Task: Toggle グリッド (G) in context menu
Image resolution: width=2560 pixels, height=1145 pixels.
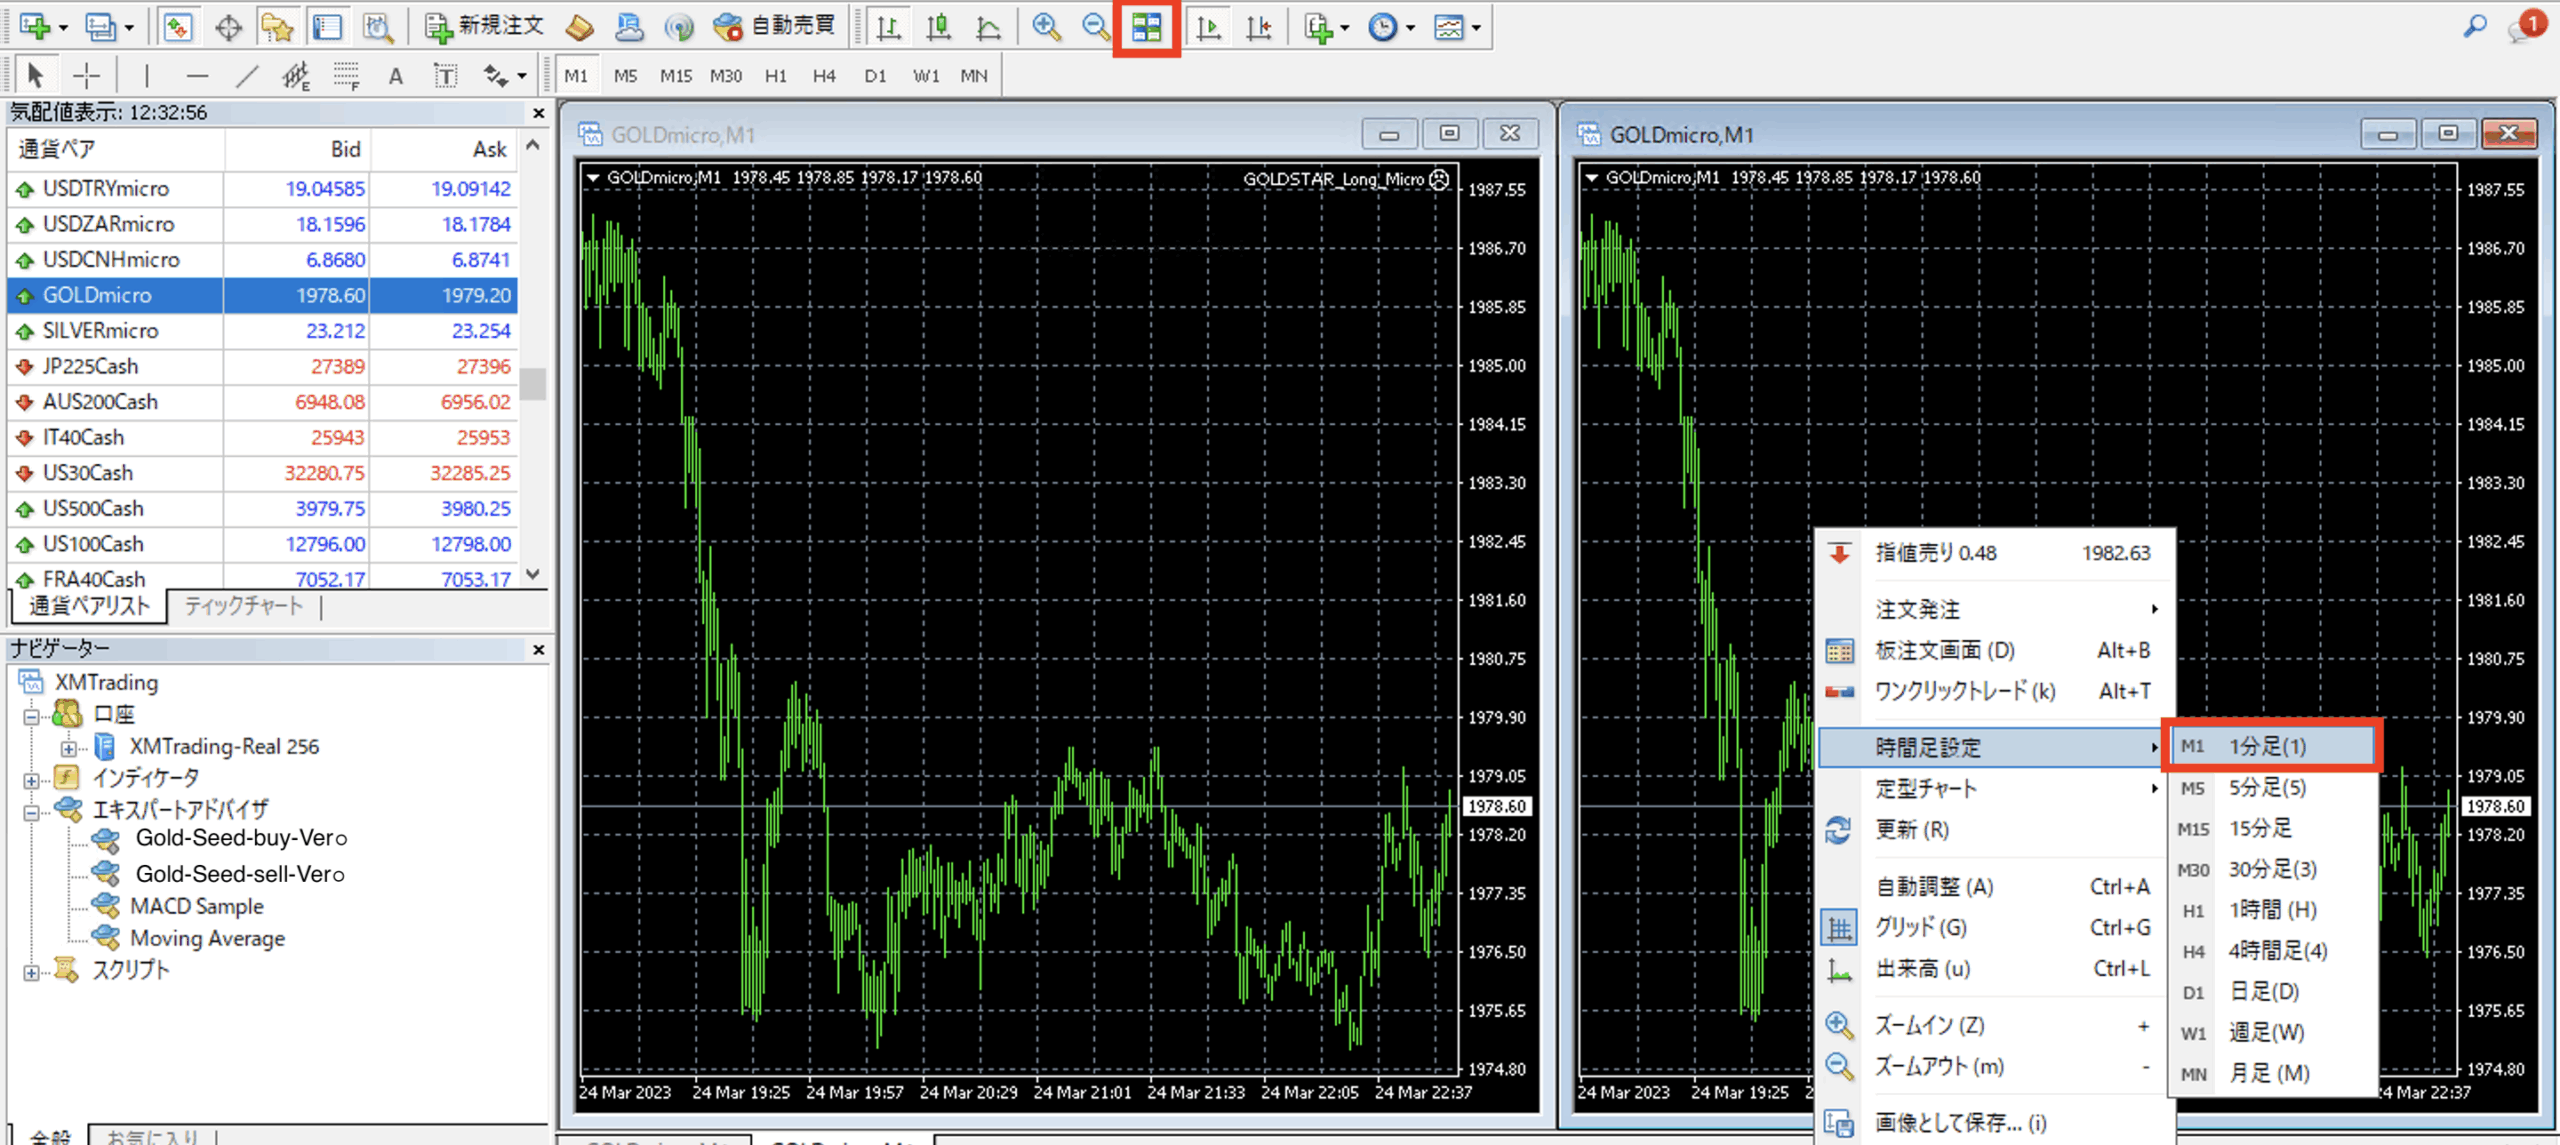Action: (1996, 927)
